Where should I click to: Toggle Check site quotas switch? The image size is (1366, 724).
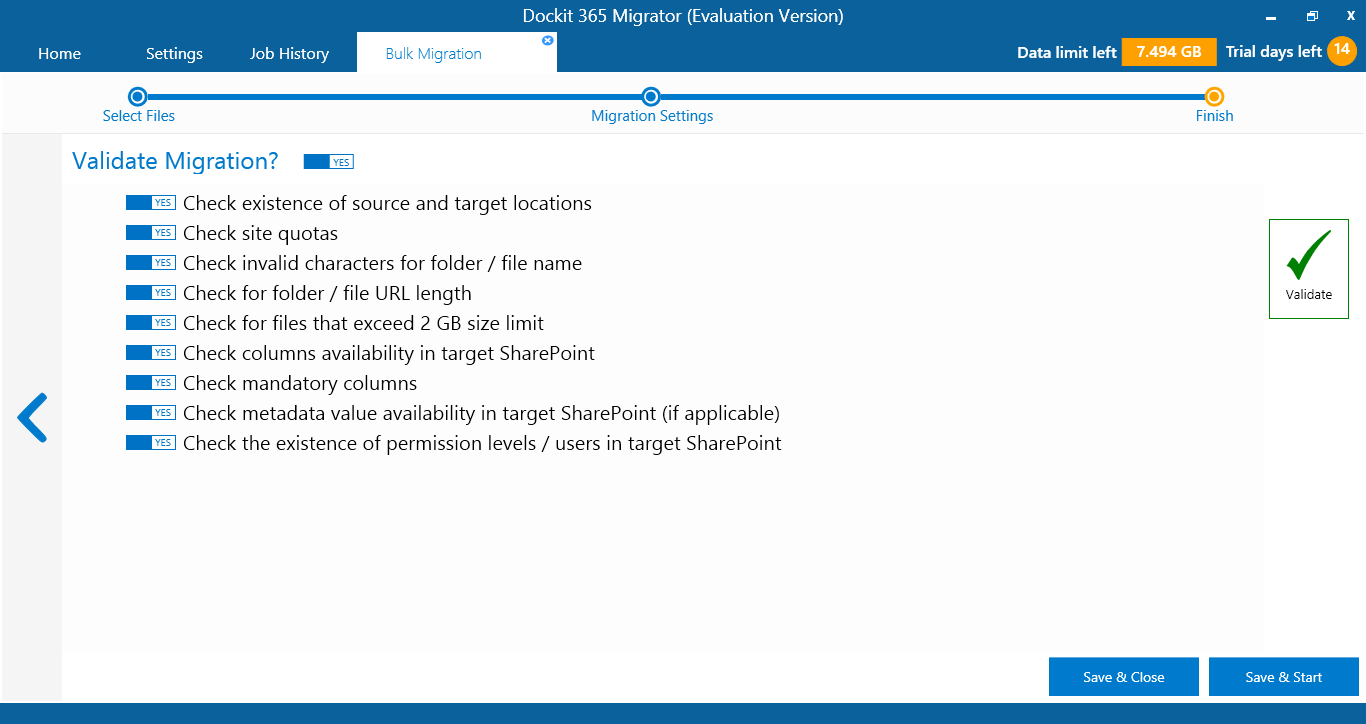click(151, 233)
